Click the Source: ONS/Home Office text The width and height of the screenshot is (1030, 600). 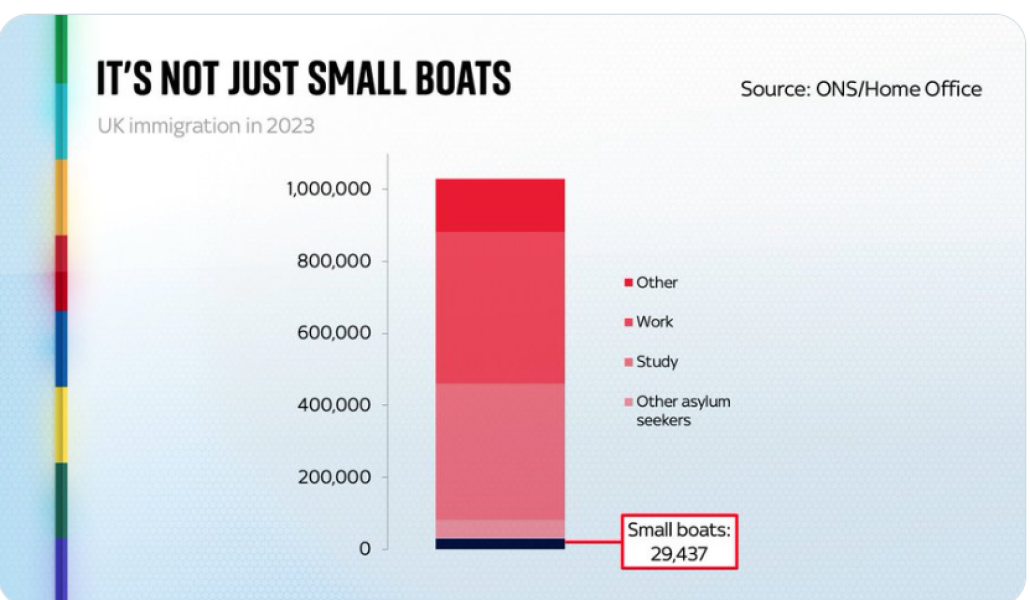tap(861, 89)
